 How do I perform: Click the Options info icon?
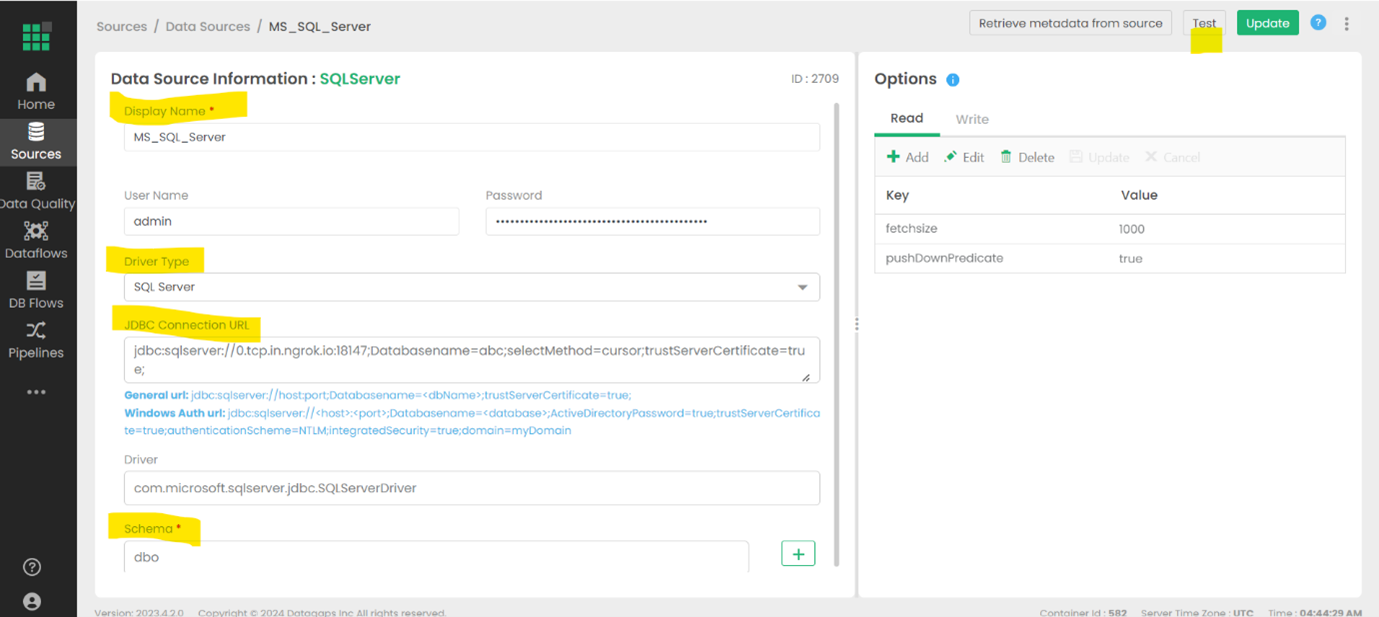[x=953, y=80]
